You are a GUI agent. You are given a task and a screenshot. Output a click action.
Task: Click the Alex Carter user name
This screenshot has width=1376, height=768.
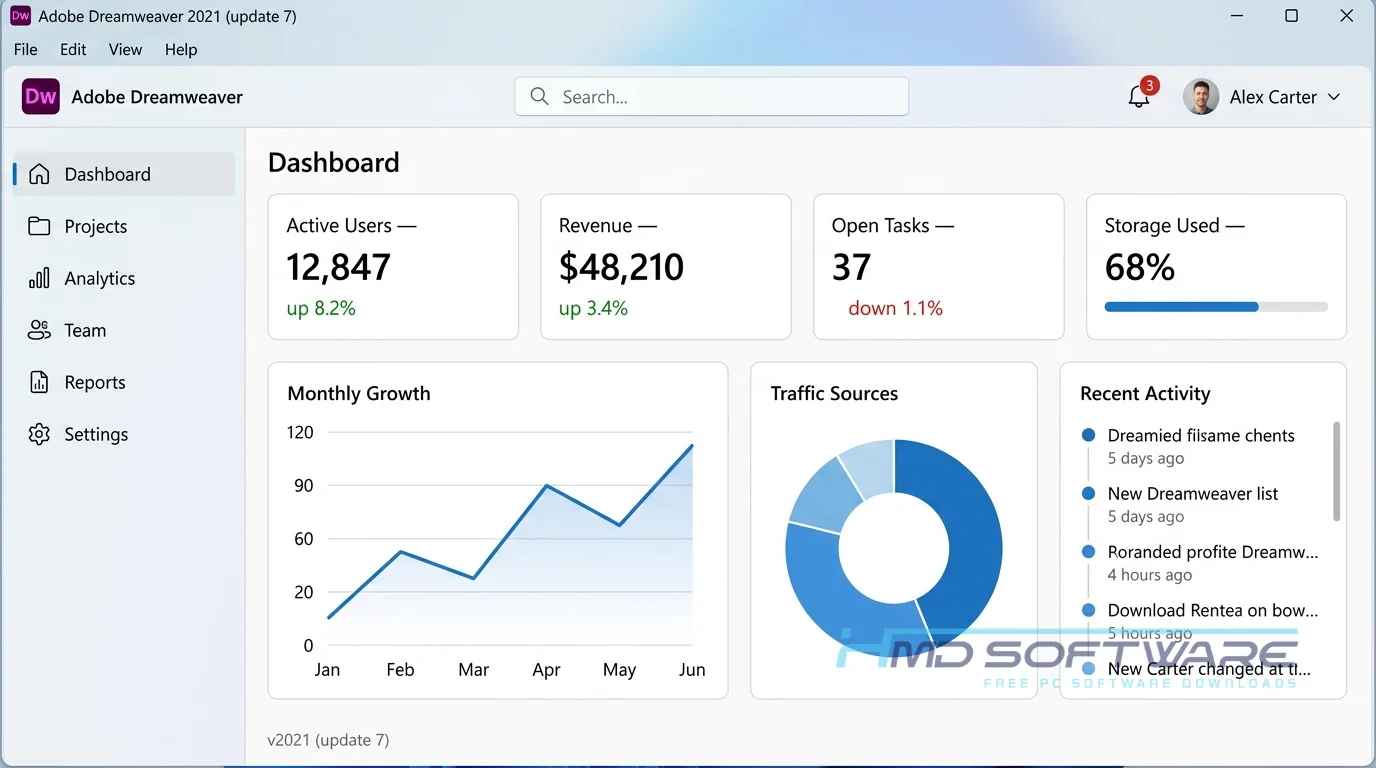[x=1273, y=97]
